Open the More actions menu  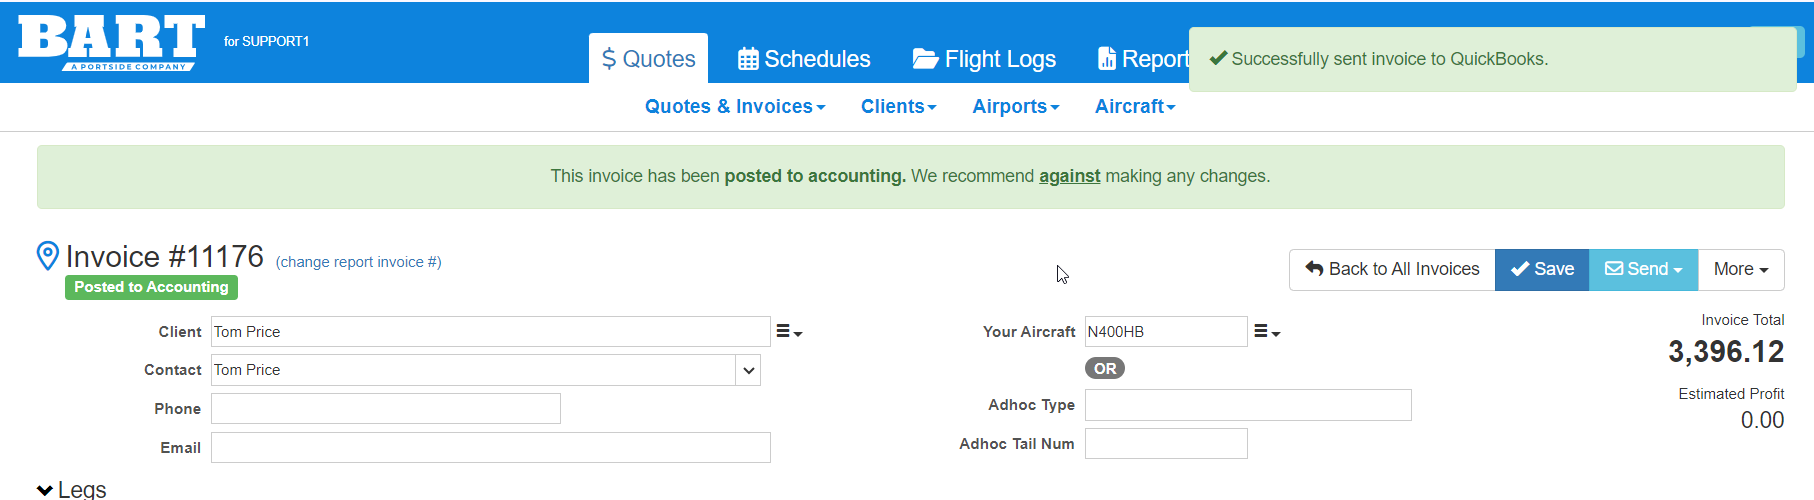[1741, 270]
